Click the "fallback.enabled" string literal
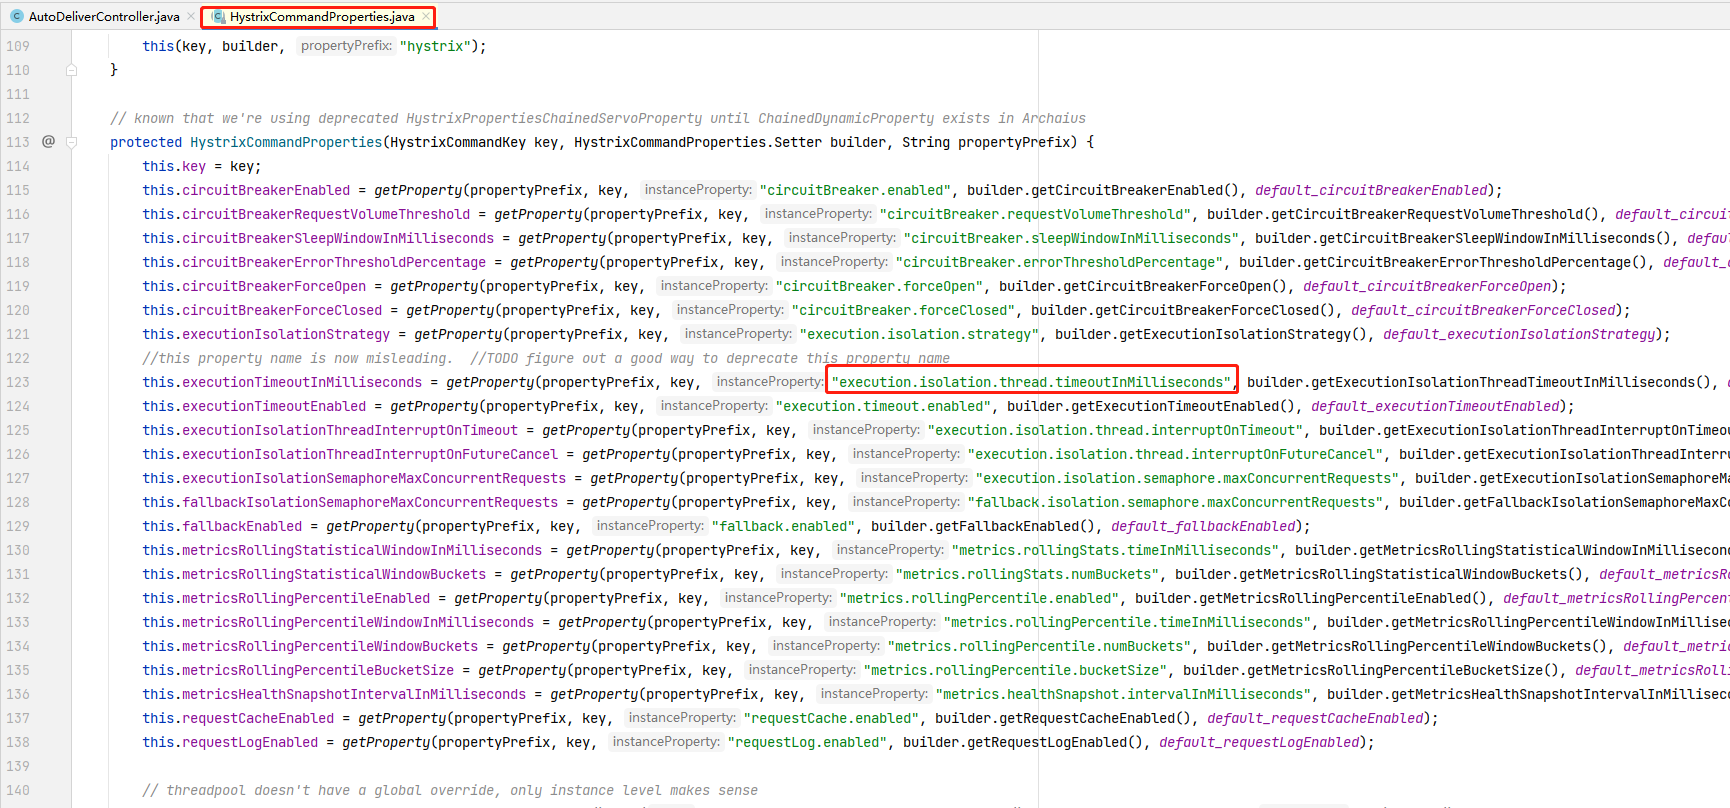The image size is (1730, 808). point(783,526)
